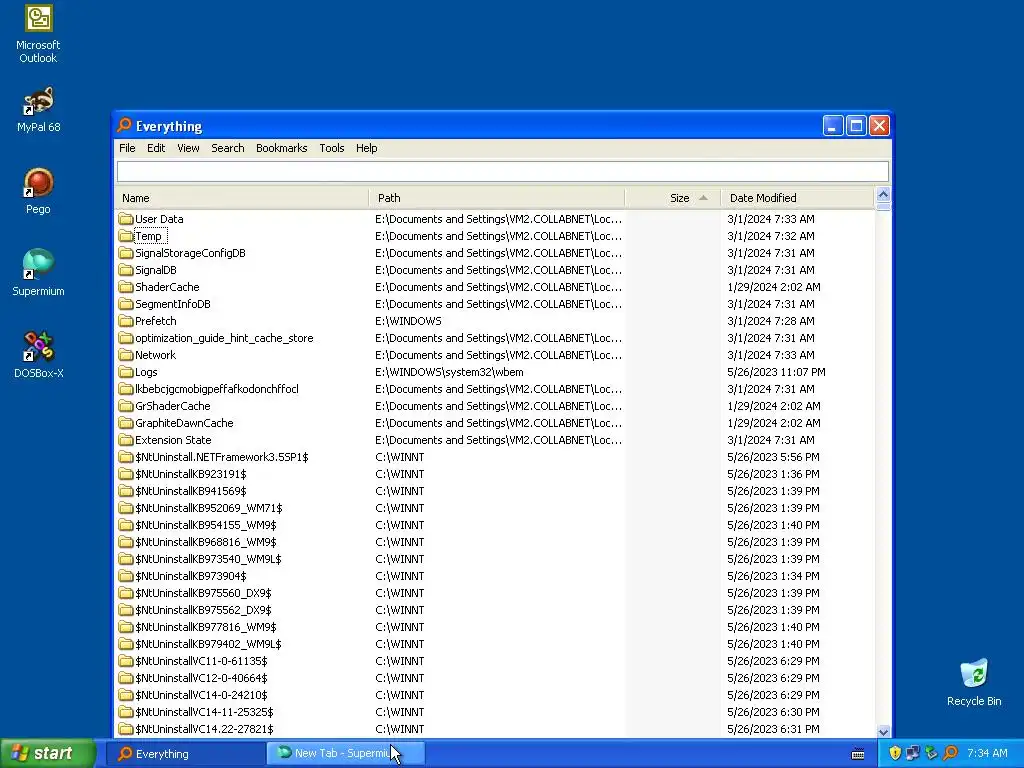The width and height of the screenshot is (1024, 768).
Task: Select $NtUninstallKB968816_WM9$ row
Action: point(205,541)
